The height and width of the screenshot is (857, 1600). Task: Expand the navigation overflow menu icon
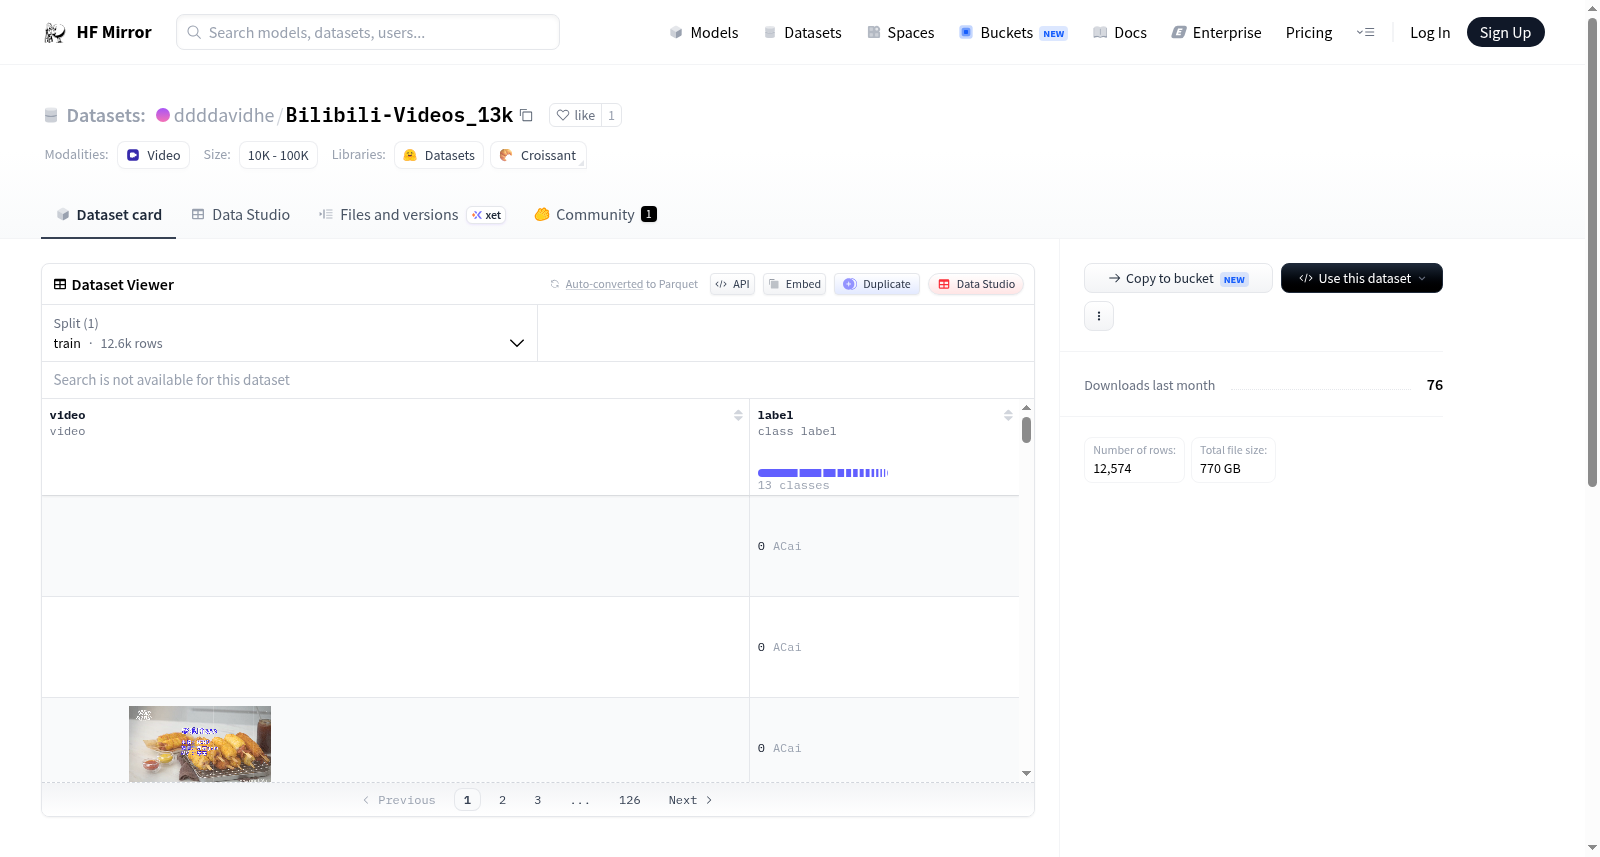[1365, 33]
